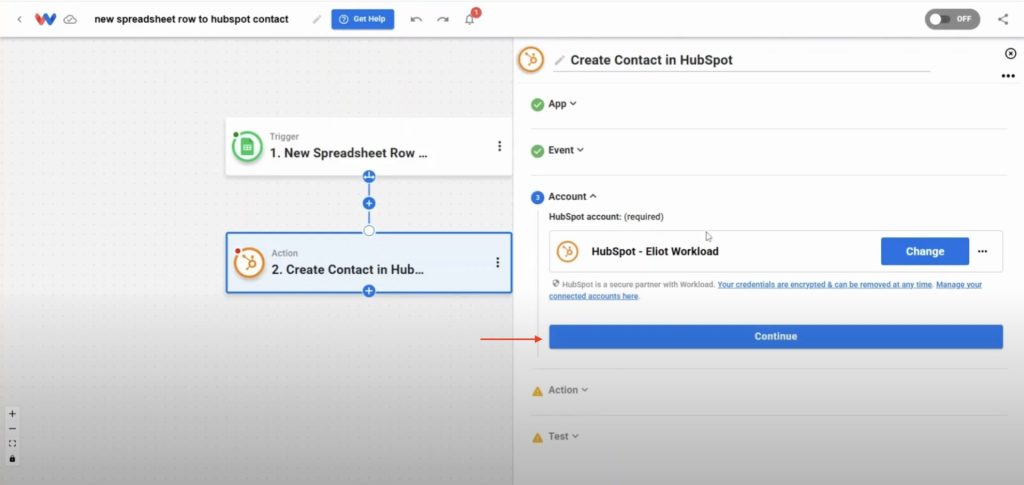1024x485 pixels.
Task: Lock the canvas interactivity
Action: pos(12,459)
